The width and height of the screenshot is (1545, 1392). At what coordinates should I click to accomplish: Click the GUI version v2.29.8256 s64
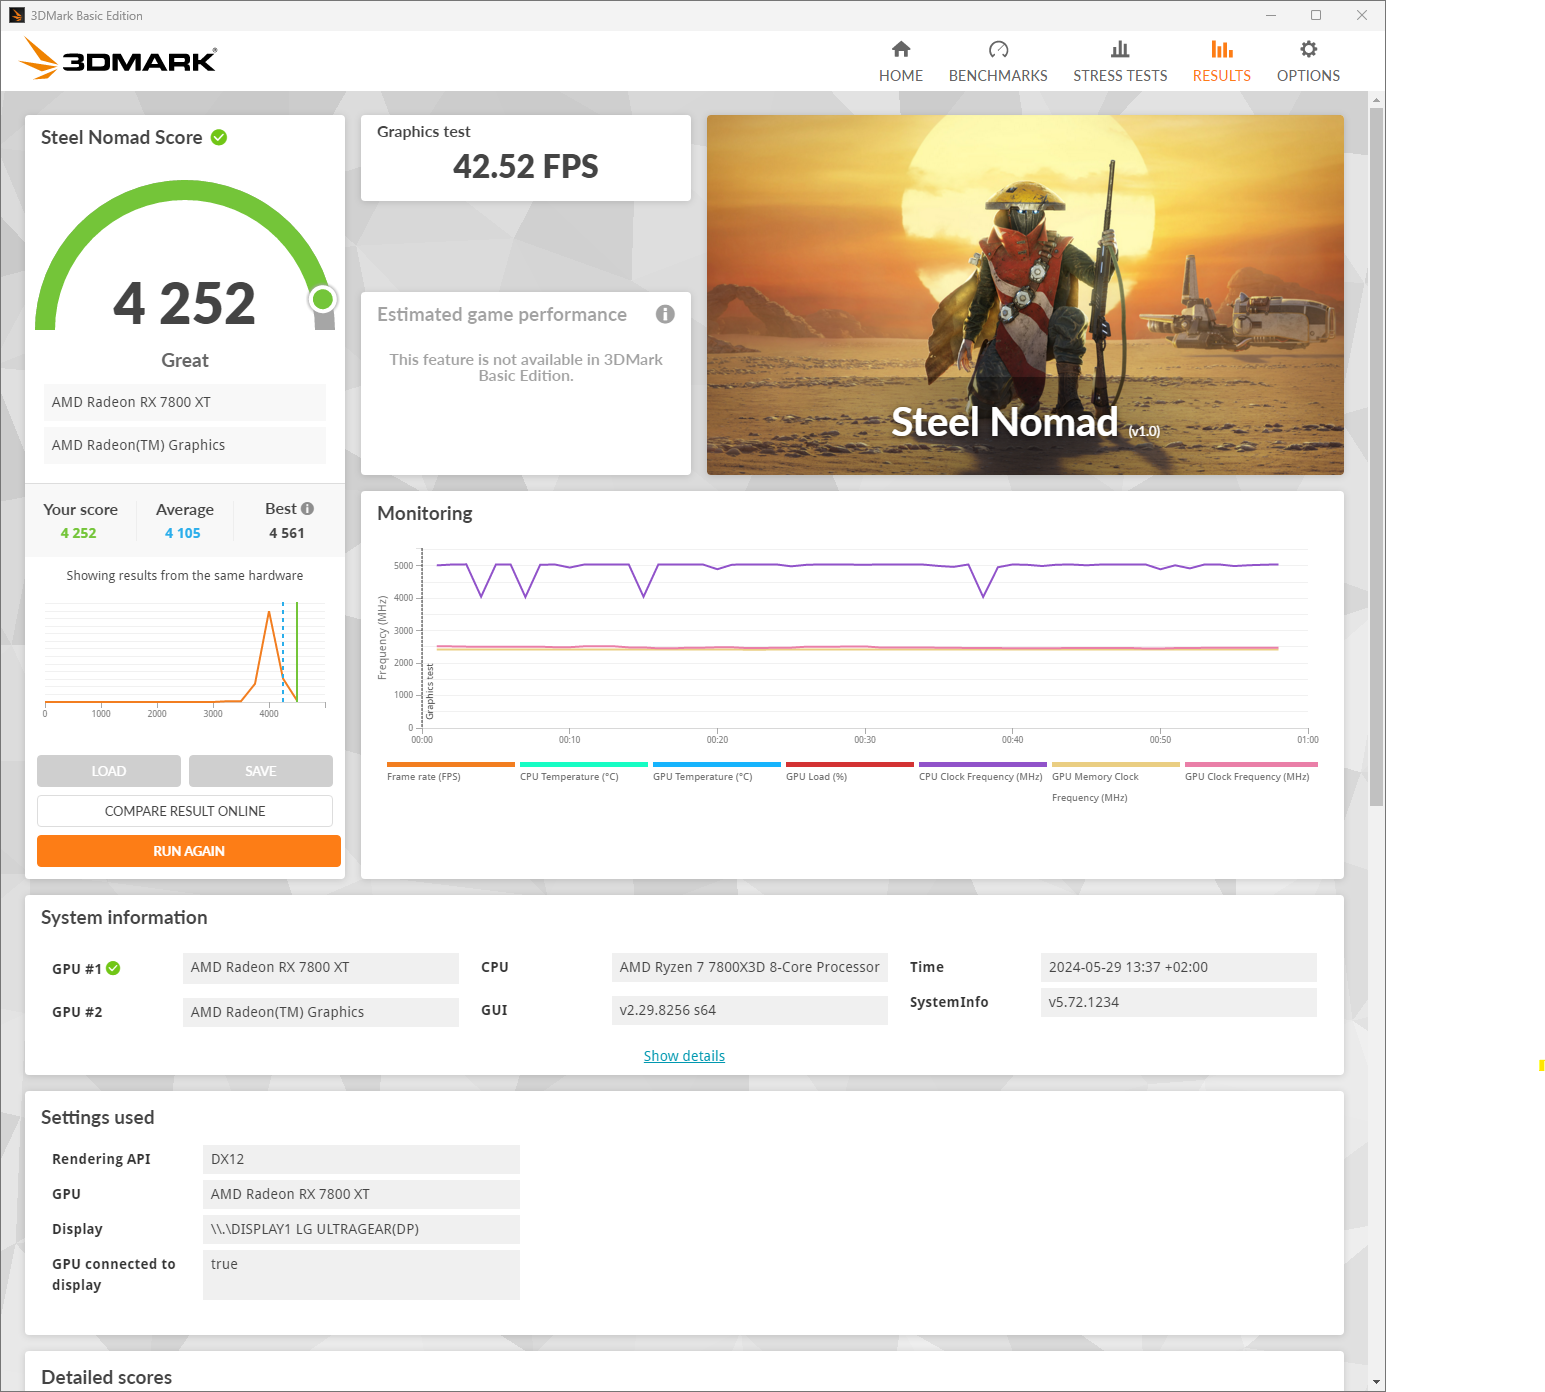point(750,1010)
